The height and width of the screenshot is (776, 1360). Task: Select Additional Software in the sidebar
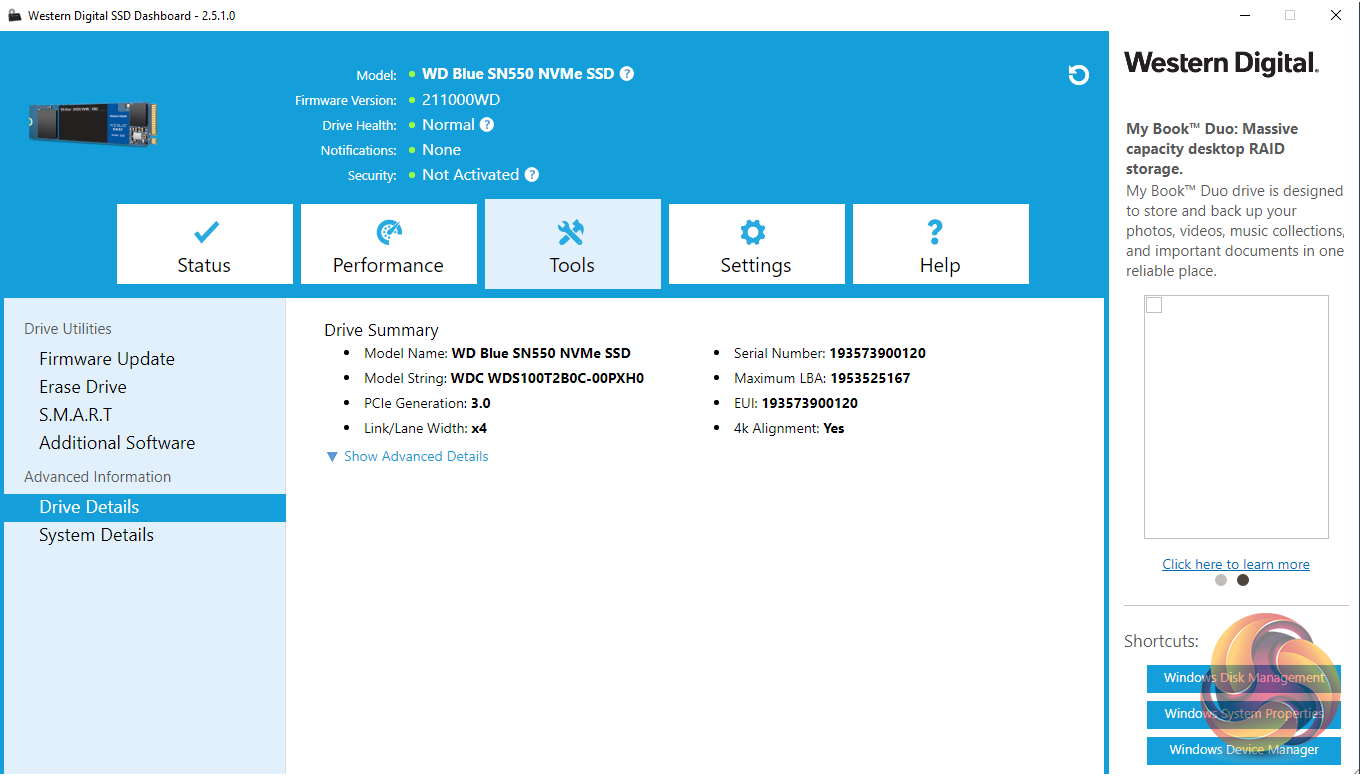[117, 443]
